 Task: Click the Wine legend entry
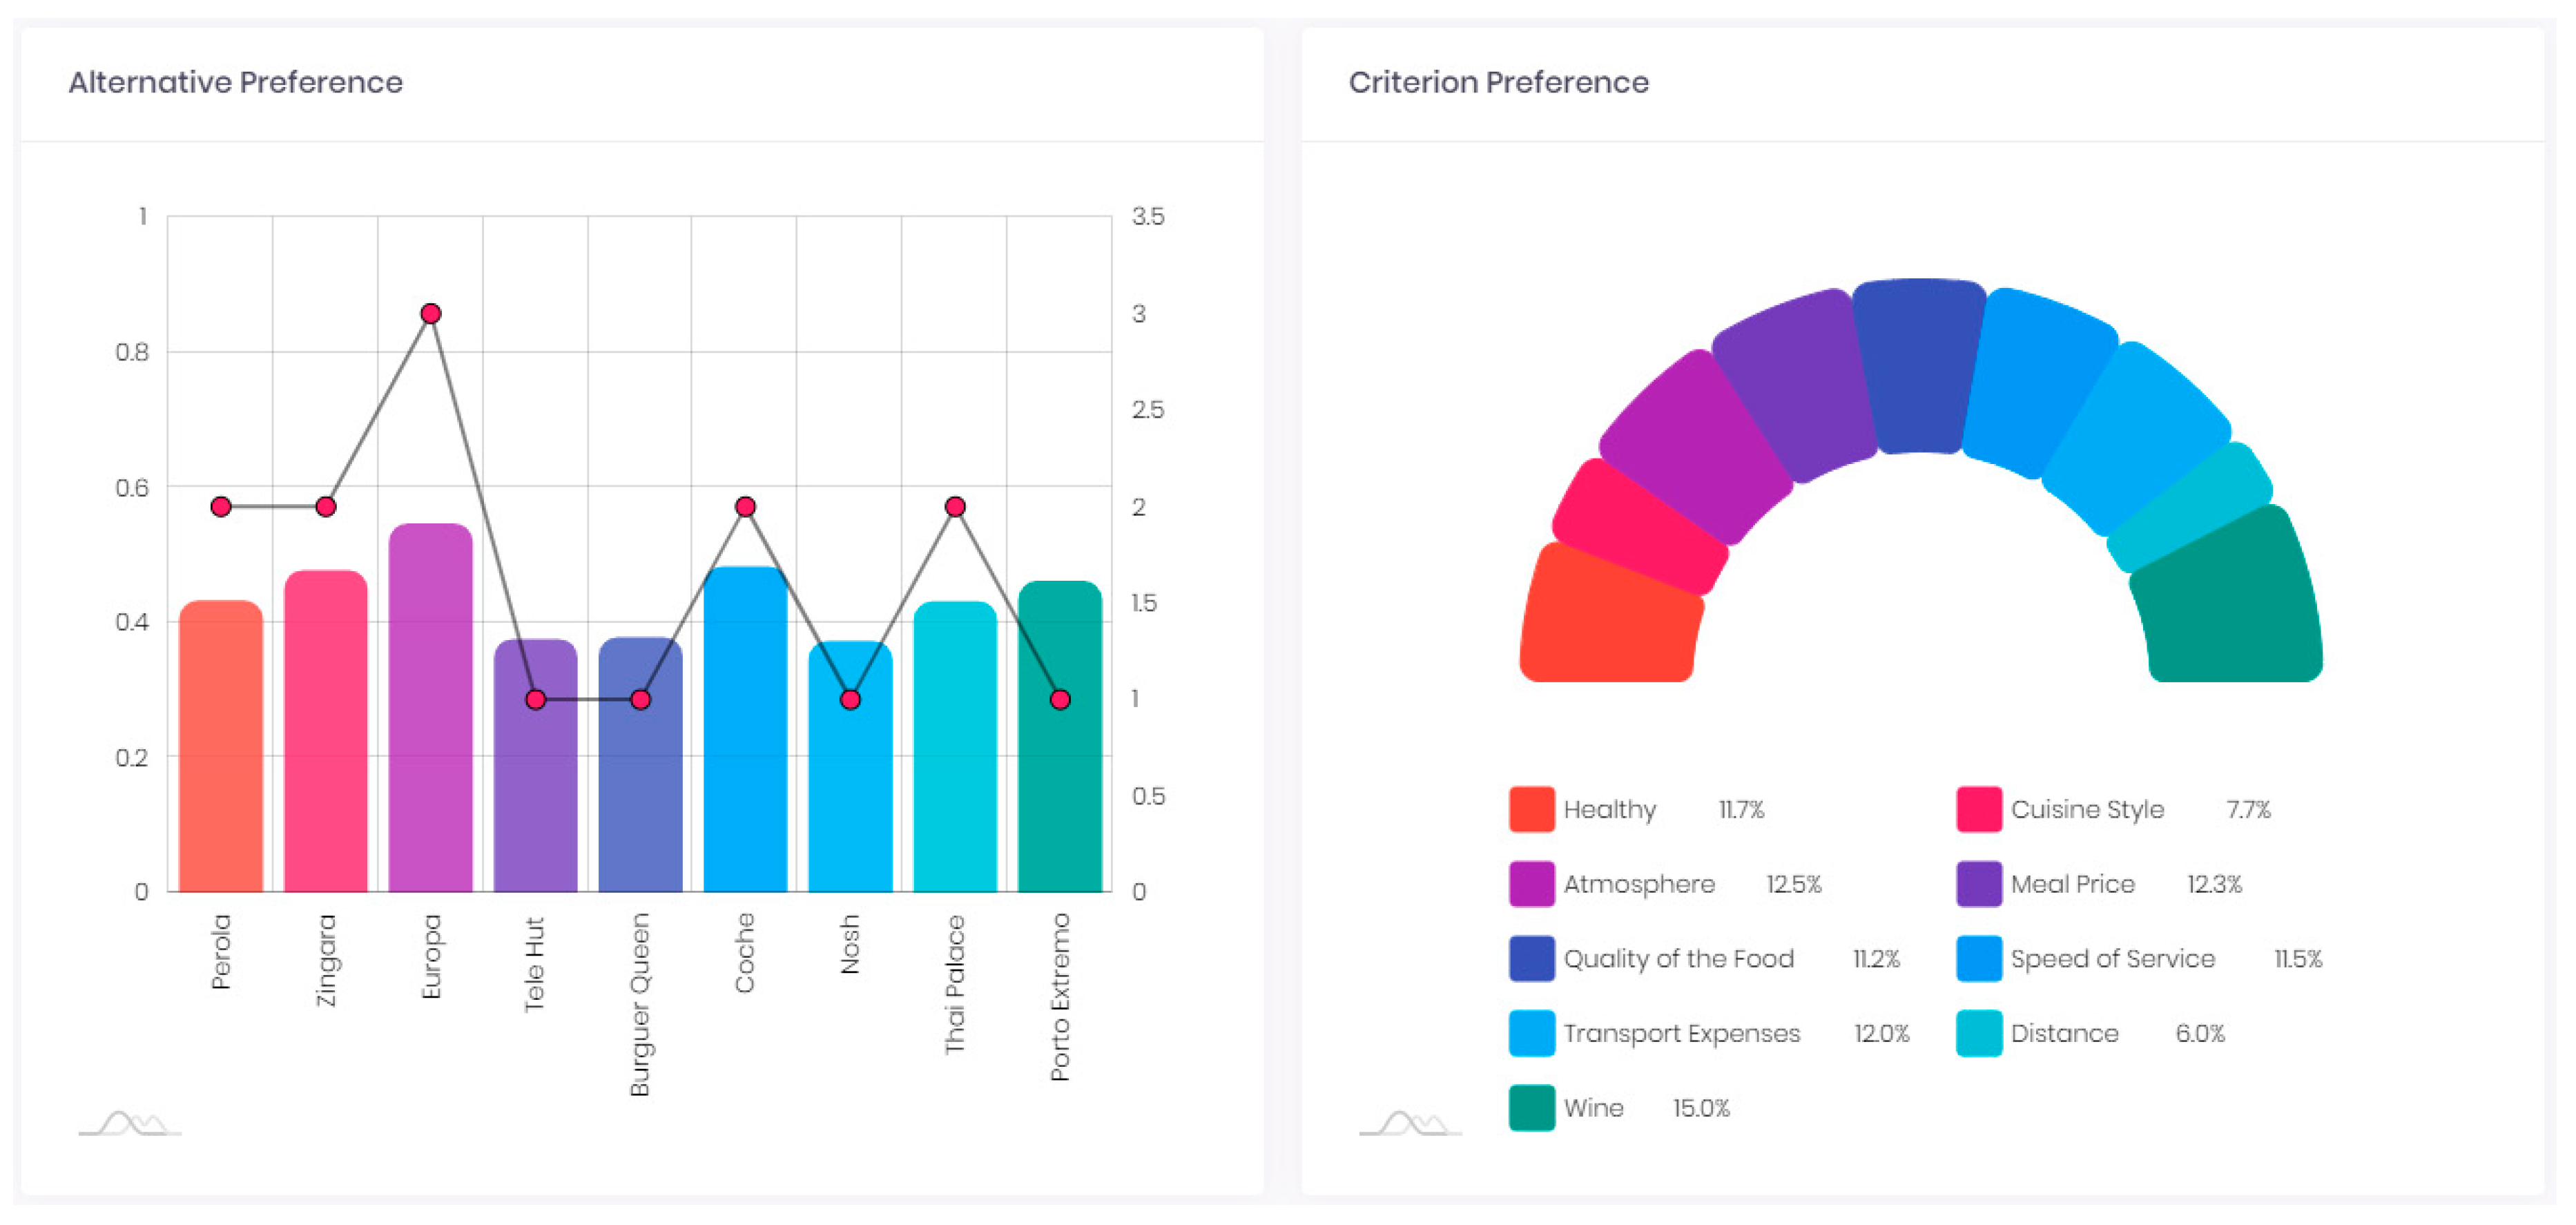[1593, 1108]
